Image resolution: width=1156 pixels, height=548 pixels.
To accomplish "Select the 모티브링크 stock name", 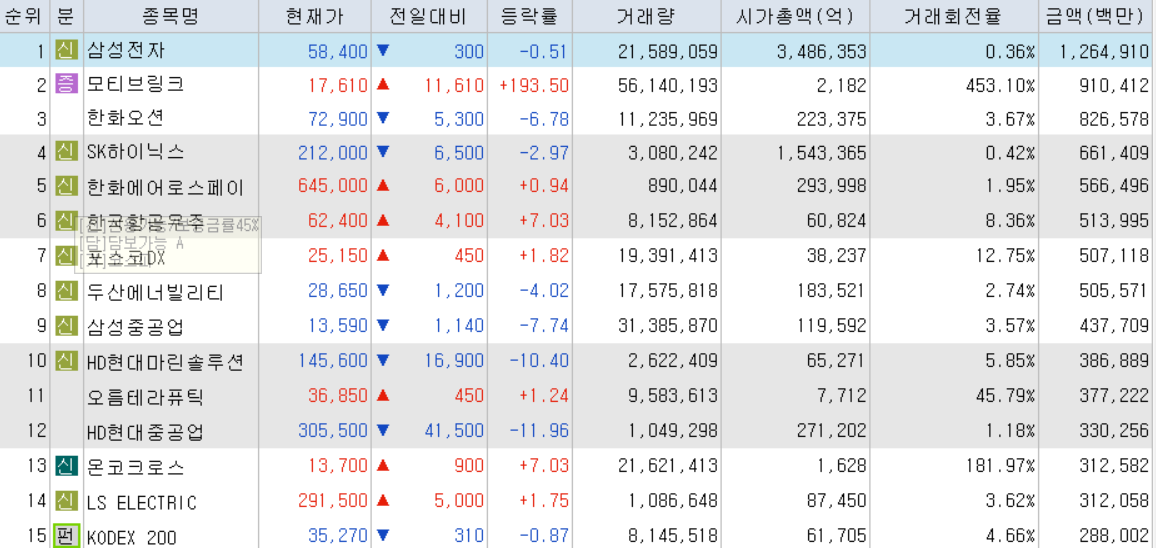I will (x=135, y=85).
